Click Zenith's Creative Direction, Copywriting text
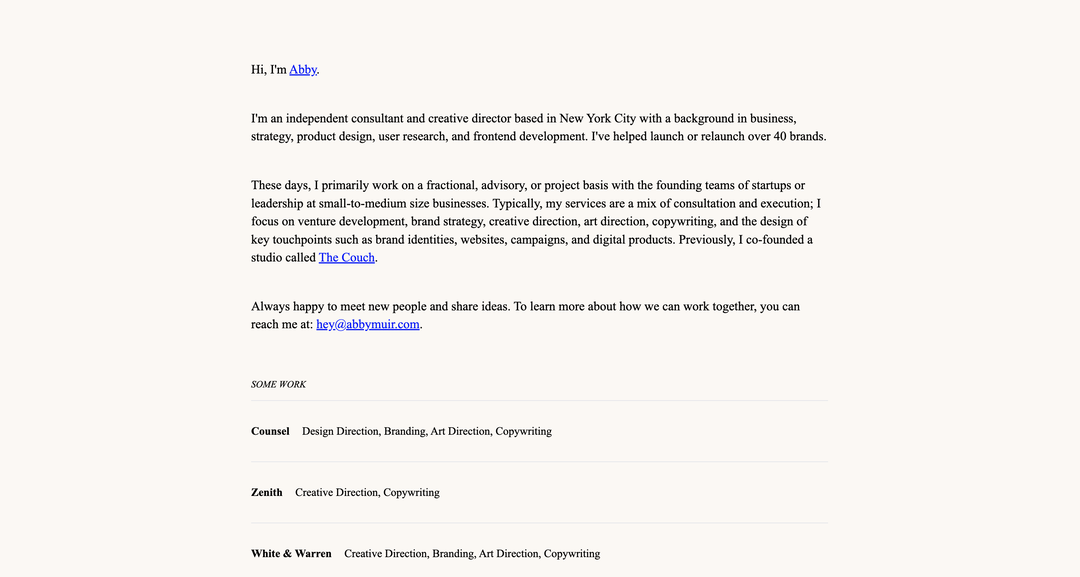The image size is (1080, 577). 367,492
